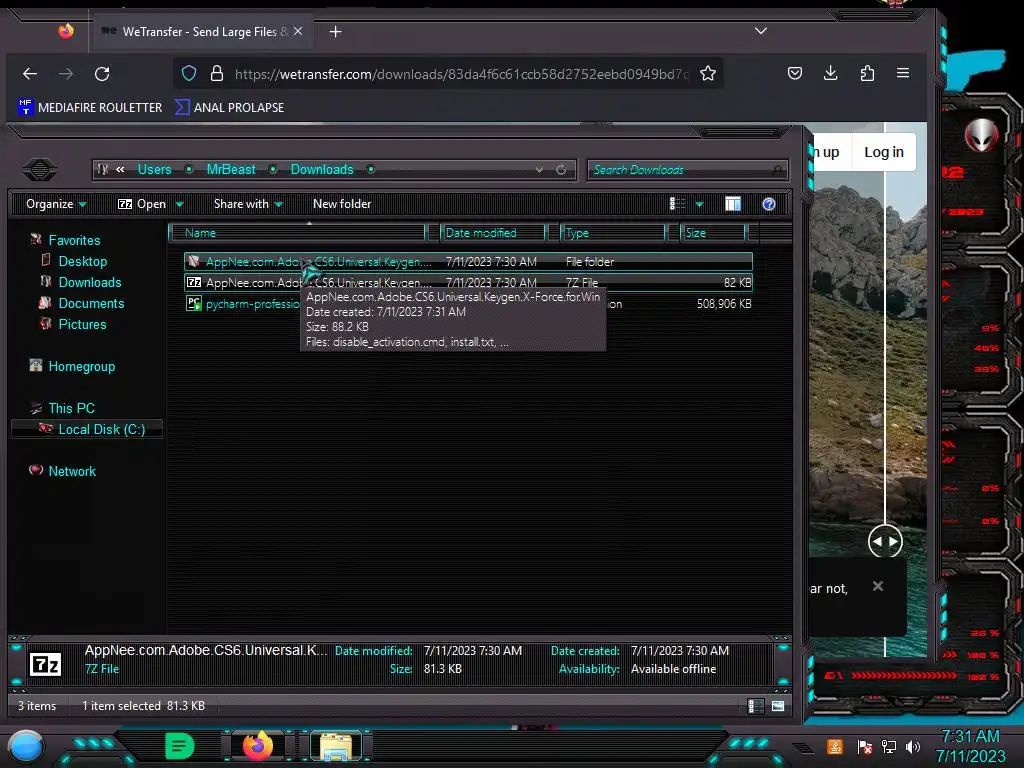
Task: Open MEDIAFIRE ROULETTER bookmark
Action: pyautogui.click(x=90, y=107)
